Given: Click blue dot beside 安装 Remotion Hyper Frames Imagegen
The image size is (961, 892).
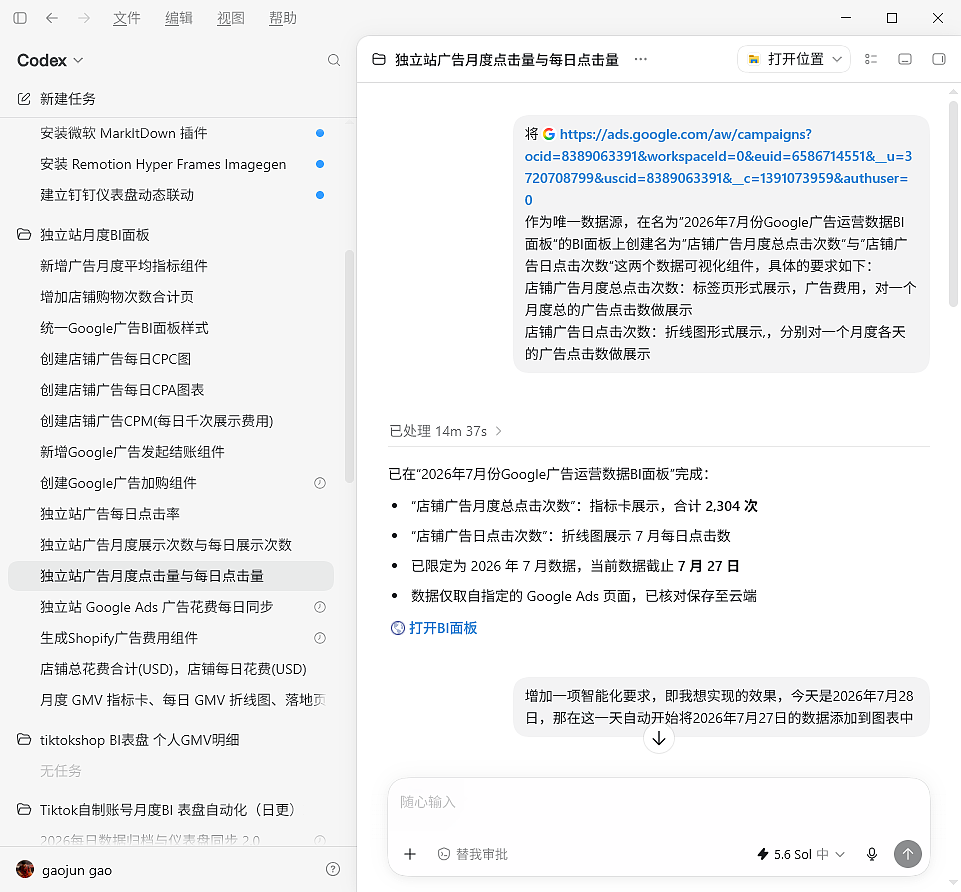Looking at the screenshot, I should tap(320, 164).
